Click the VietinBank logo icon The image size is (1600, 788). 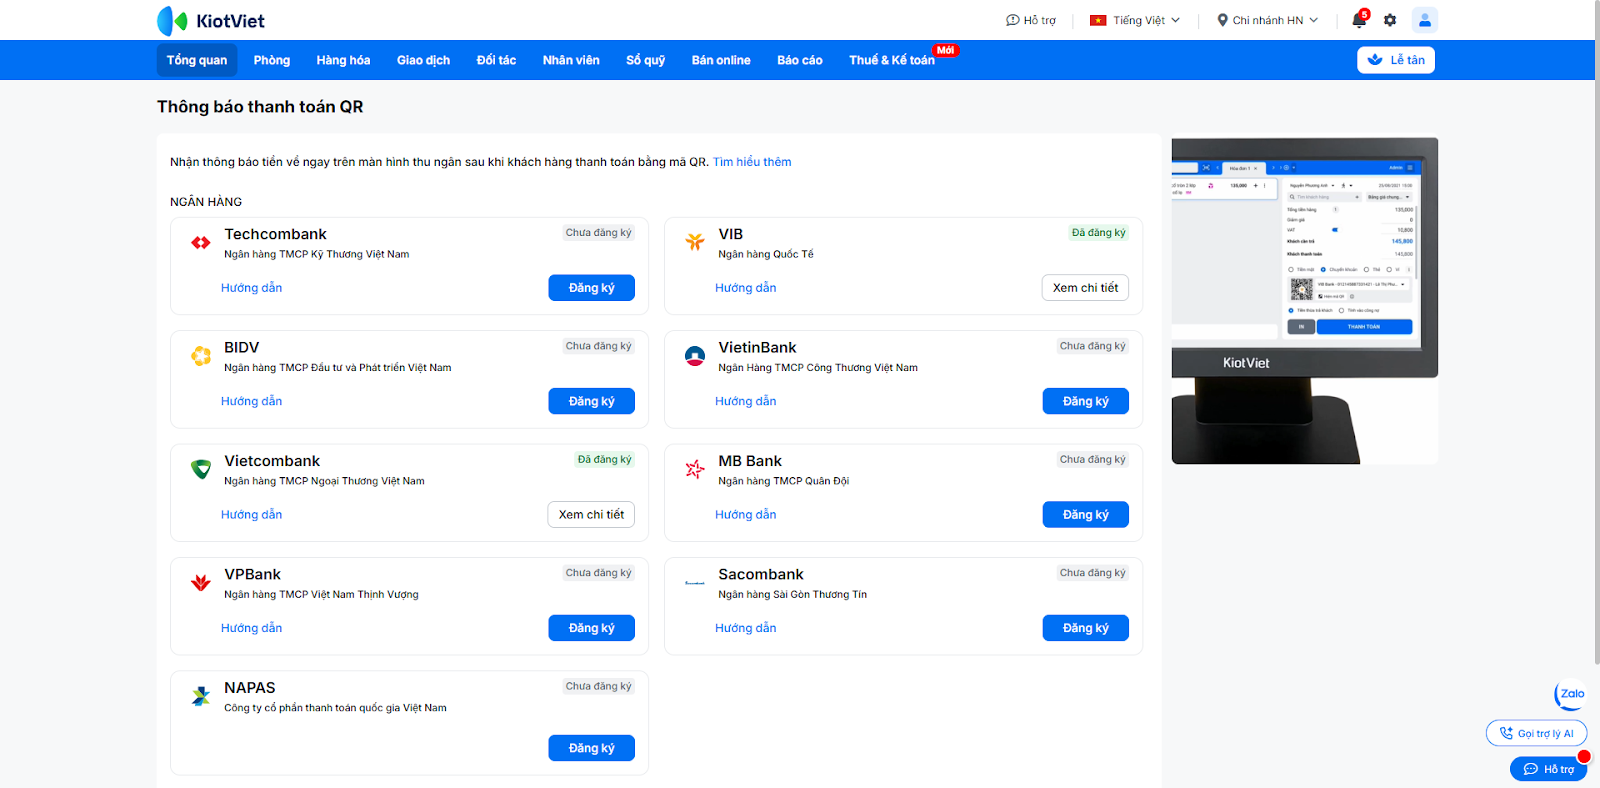pyautogui.click(x=695, y=356)
